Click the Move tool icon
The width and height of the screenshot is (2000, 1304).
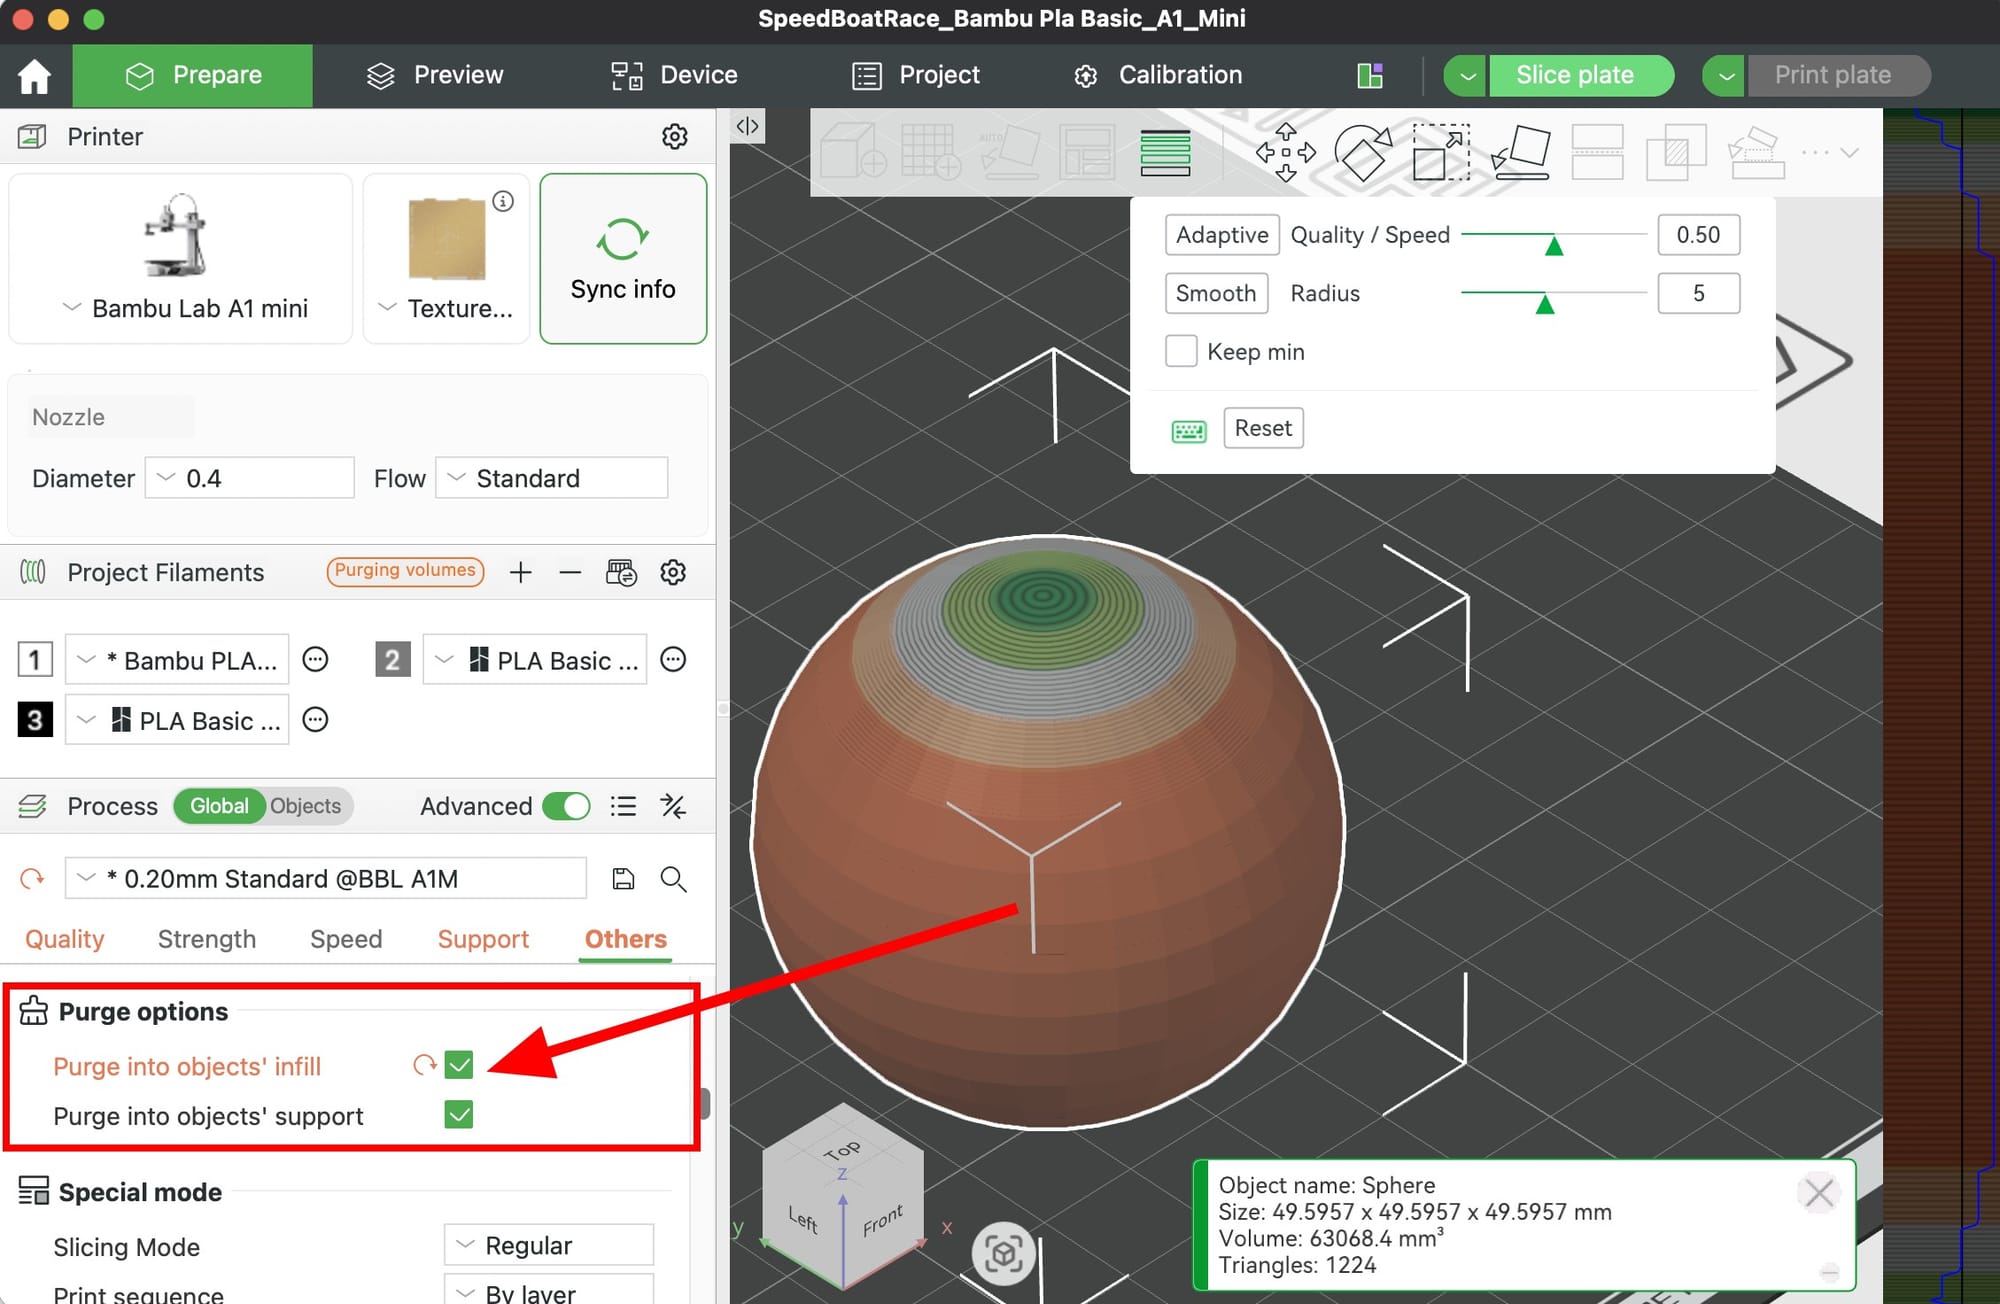1285,152
